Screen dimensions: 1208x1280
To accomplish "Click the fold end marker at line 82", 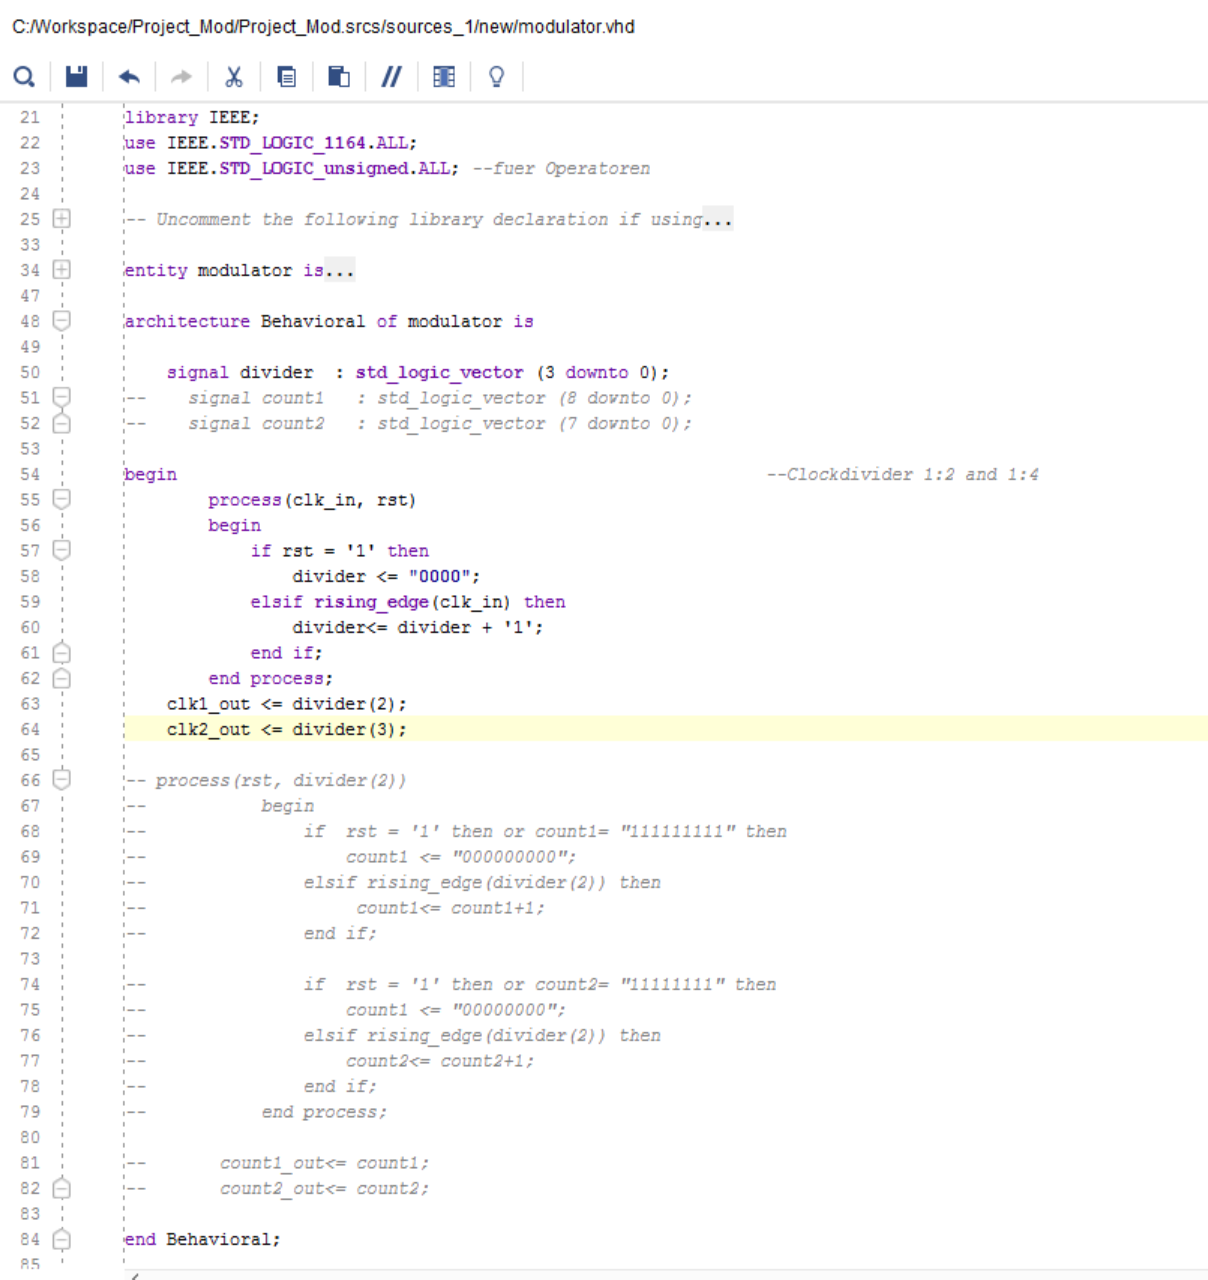I will pyautogui.click(x=61, y=1188).
